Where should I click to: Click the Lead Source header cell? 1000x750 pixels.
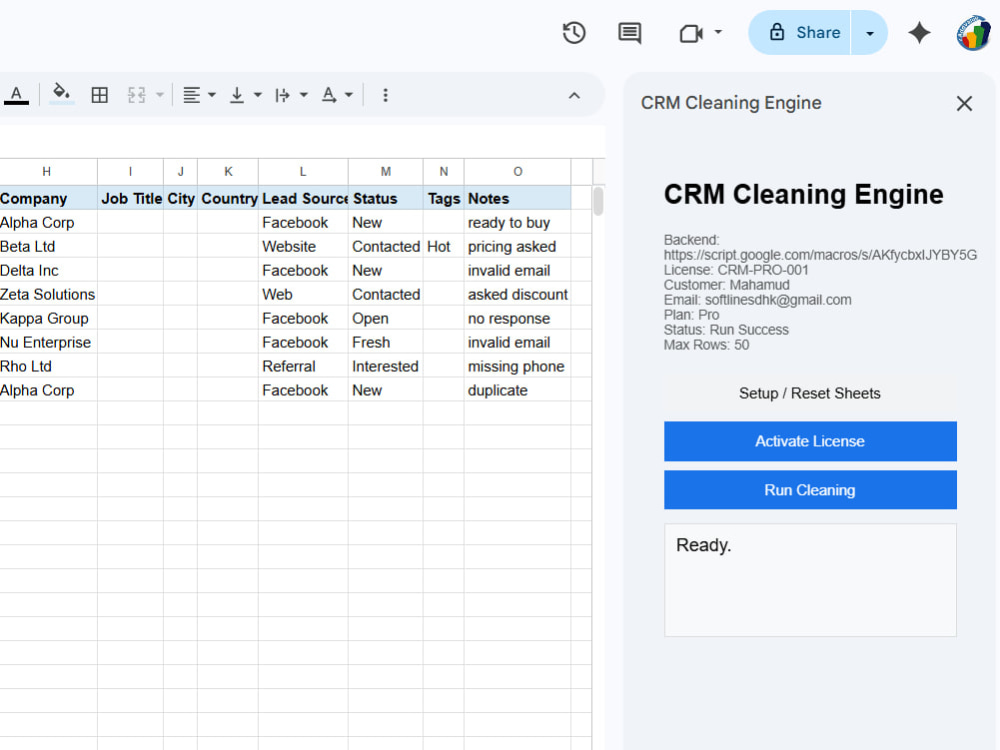click(303, 198)
